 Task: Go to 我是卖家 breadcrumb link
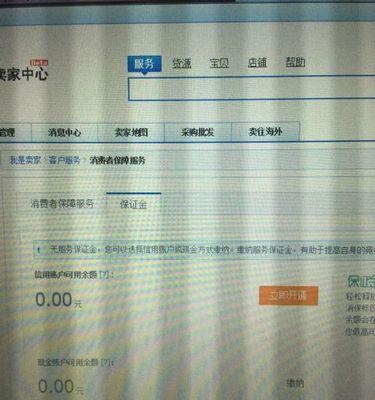coord(25,160)
